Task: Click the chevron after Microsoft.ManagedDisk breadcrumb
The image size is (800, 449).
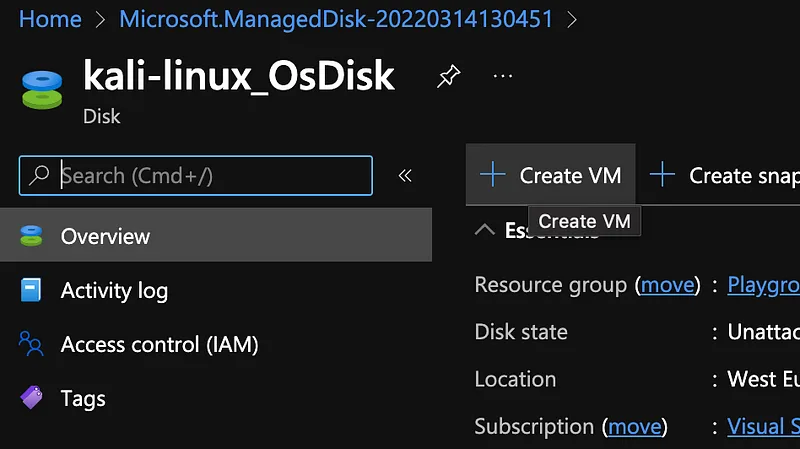Action: (572, 20)
